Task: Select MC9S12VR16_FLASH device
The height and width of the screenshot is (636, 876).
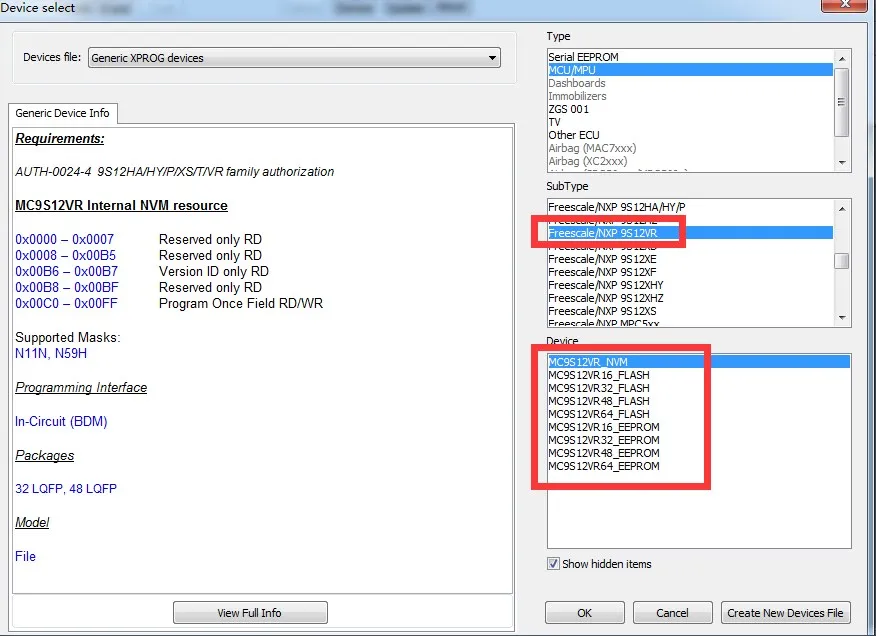Action: coord(699,375)
